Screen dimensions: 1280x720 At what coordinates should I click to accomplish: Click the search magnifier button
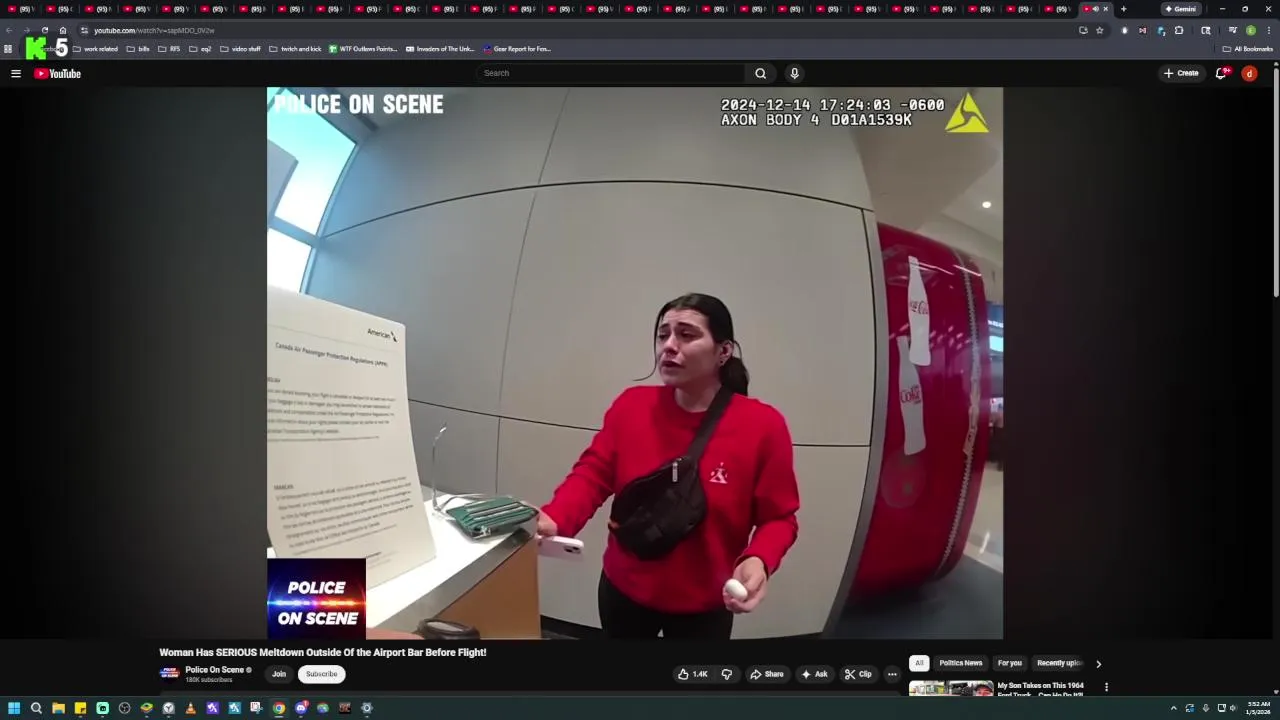[x=760, y=73]
